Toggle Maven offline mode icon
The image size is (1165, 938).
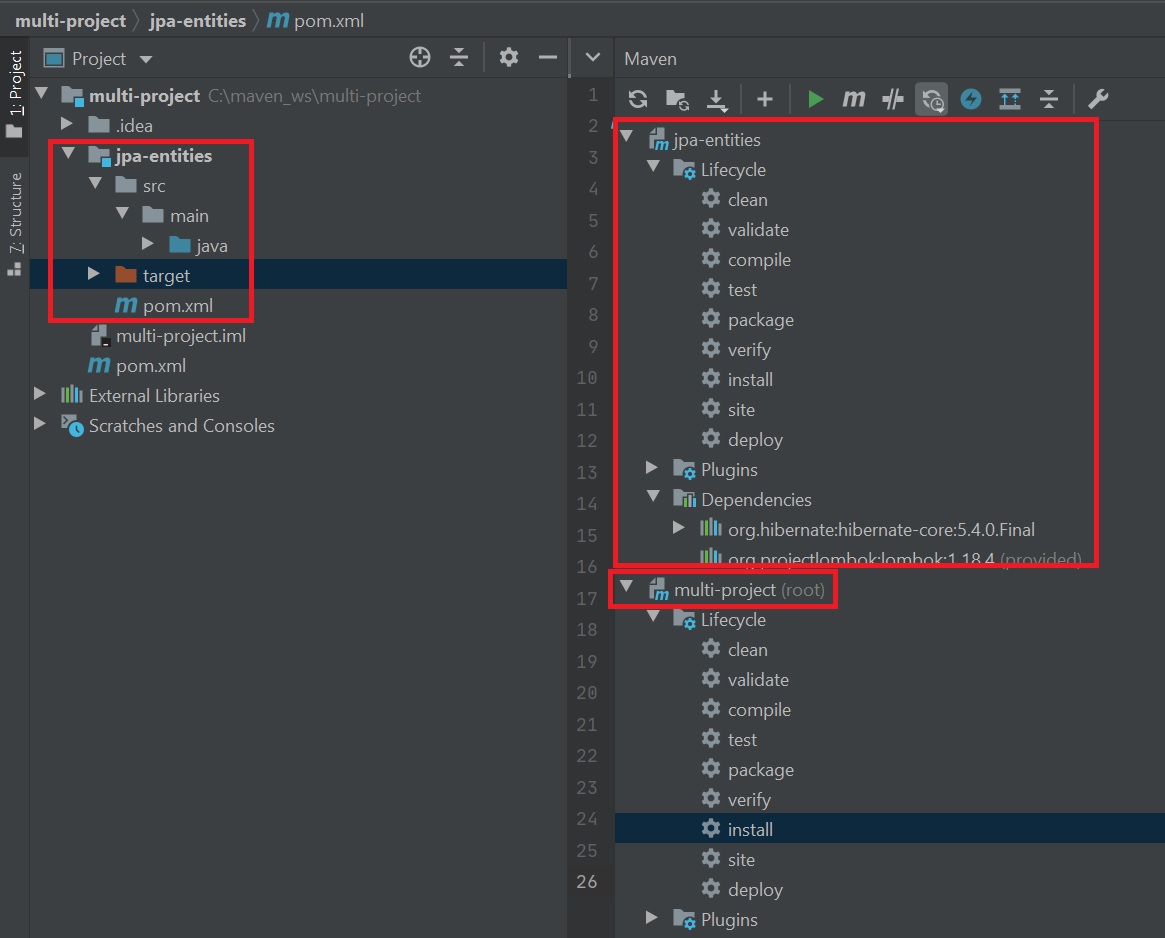pos(892,99)
